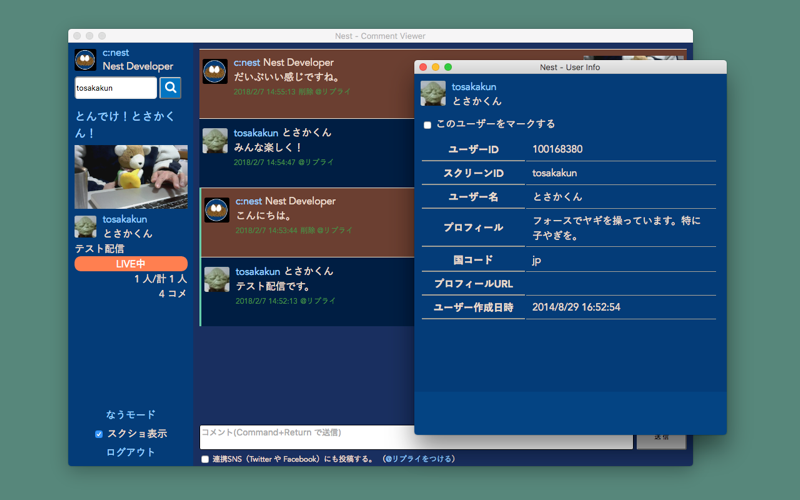Screen dimensions: 800x500
Task: Minimize User Info with the yellow button
Action: click(436, 67)
